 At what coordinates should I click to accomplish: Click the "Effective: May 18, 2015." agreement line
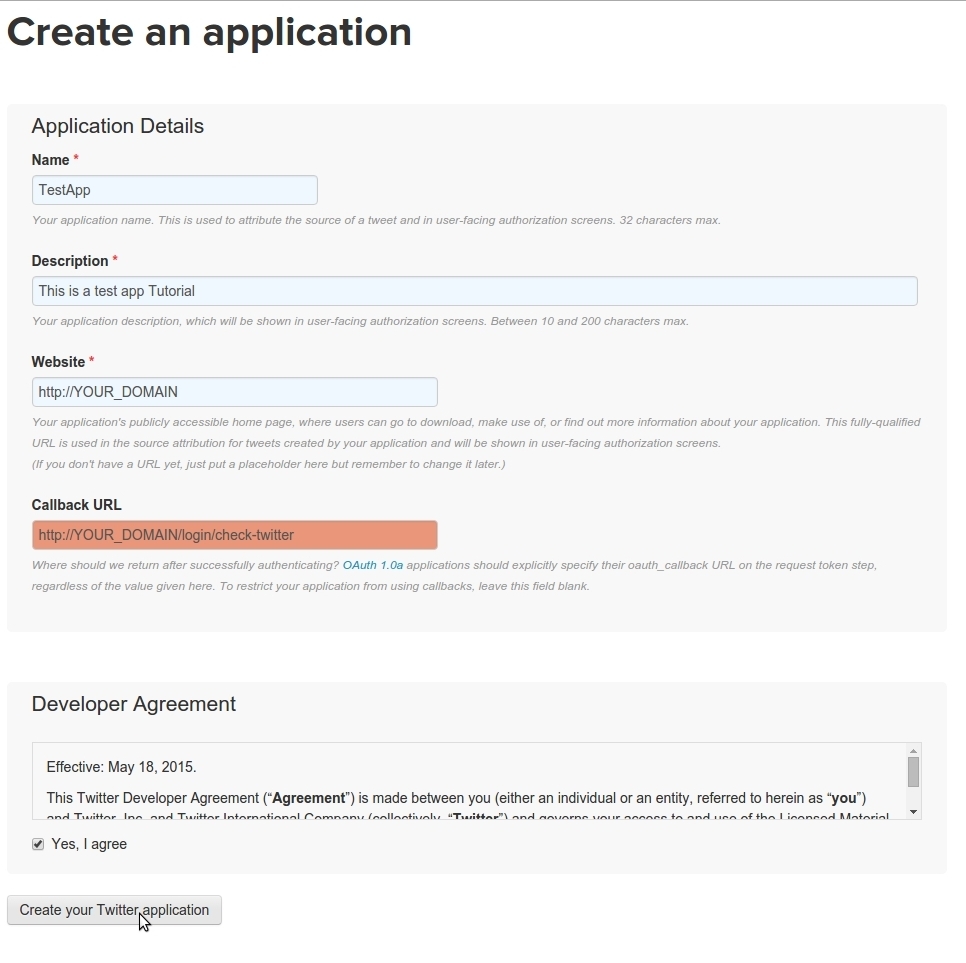(121, 767)
